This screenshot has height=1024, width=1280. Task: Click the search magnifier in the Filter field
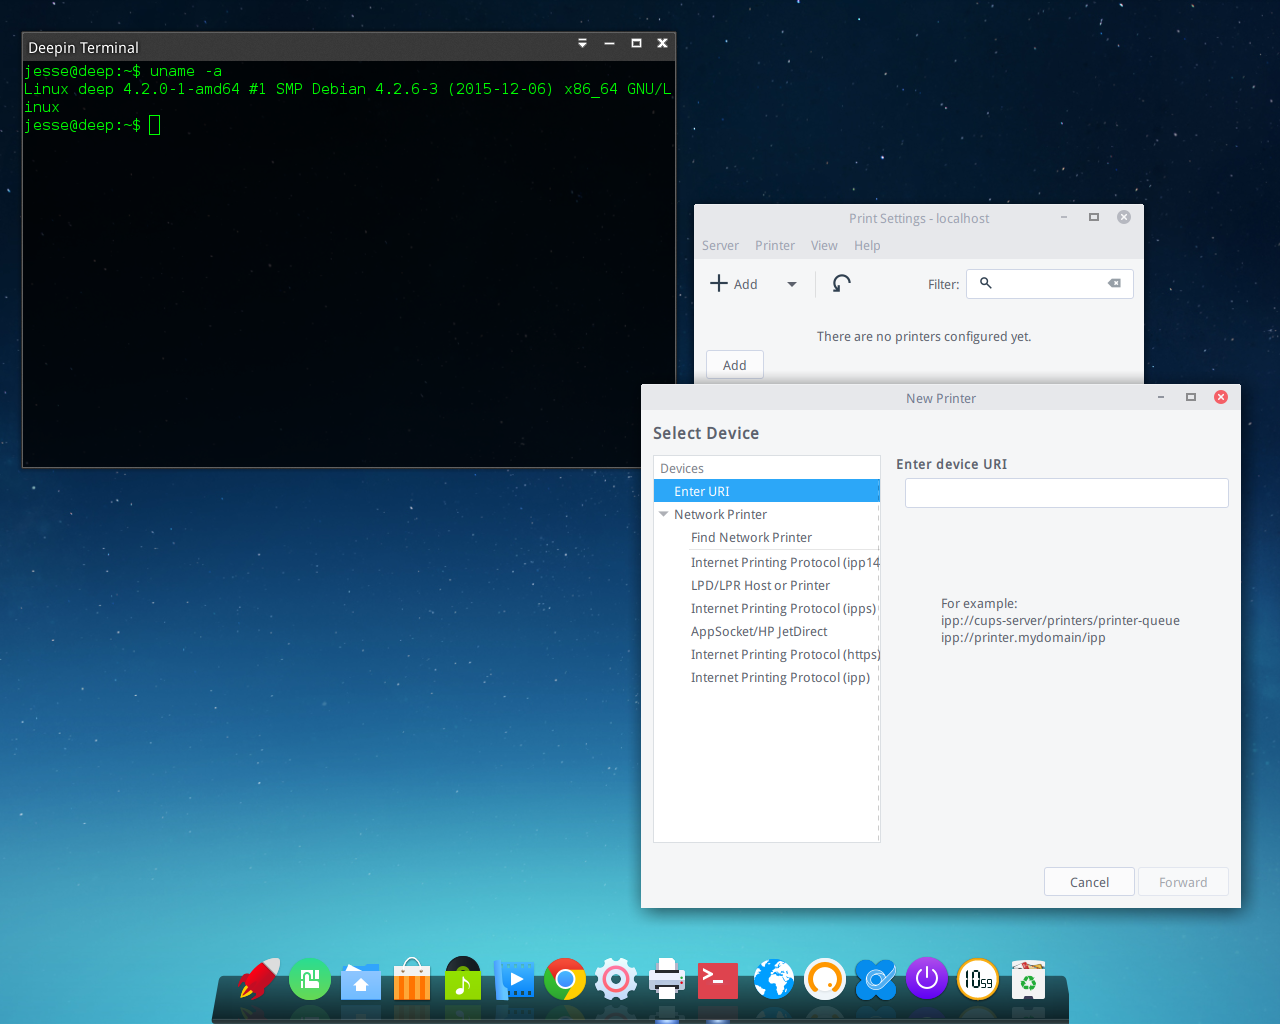[986, 284]
